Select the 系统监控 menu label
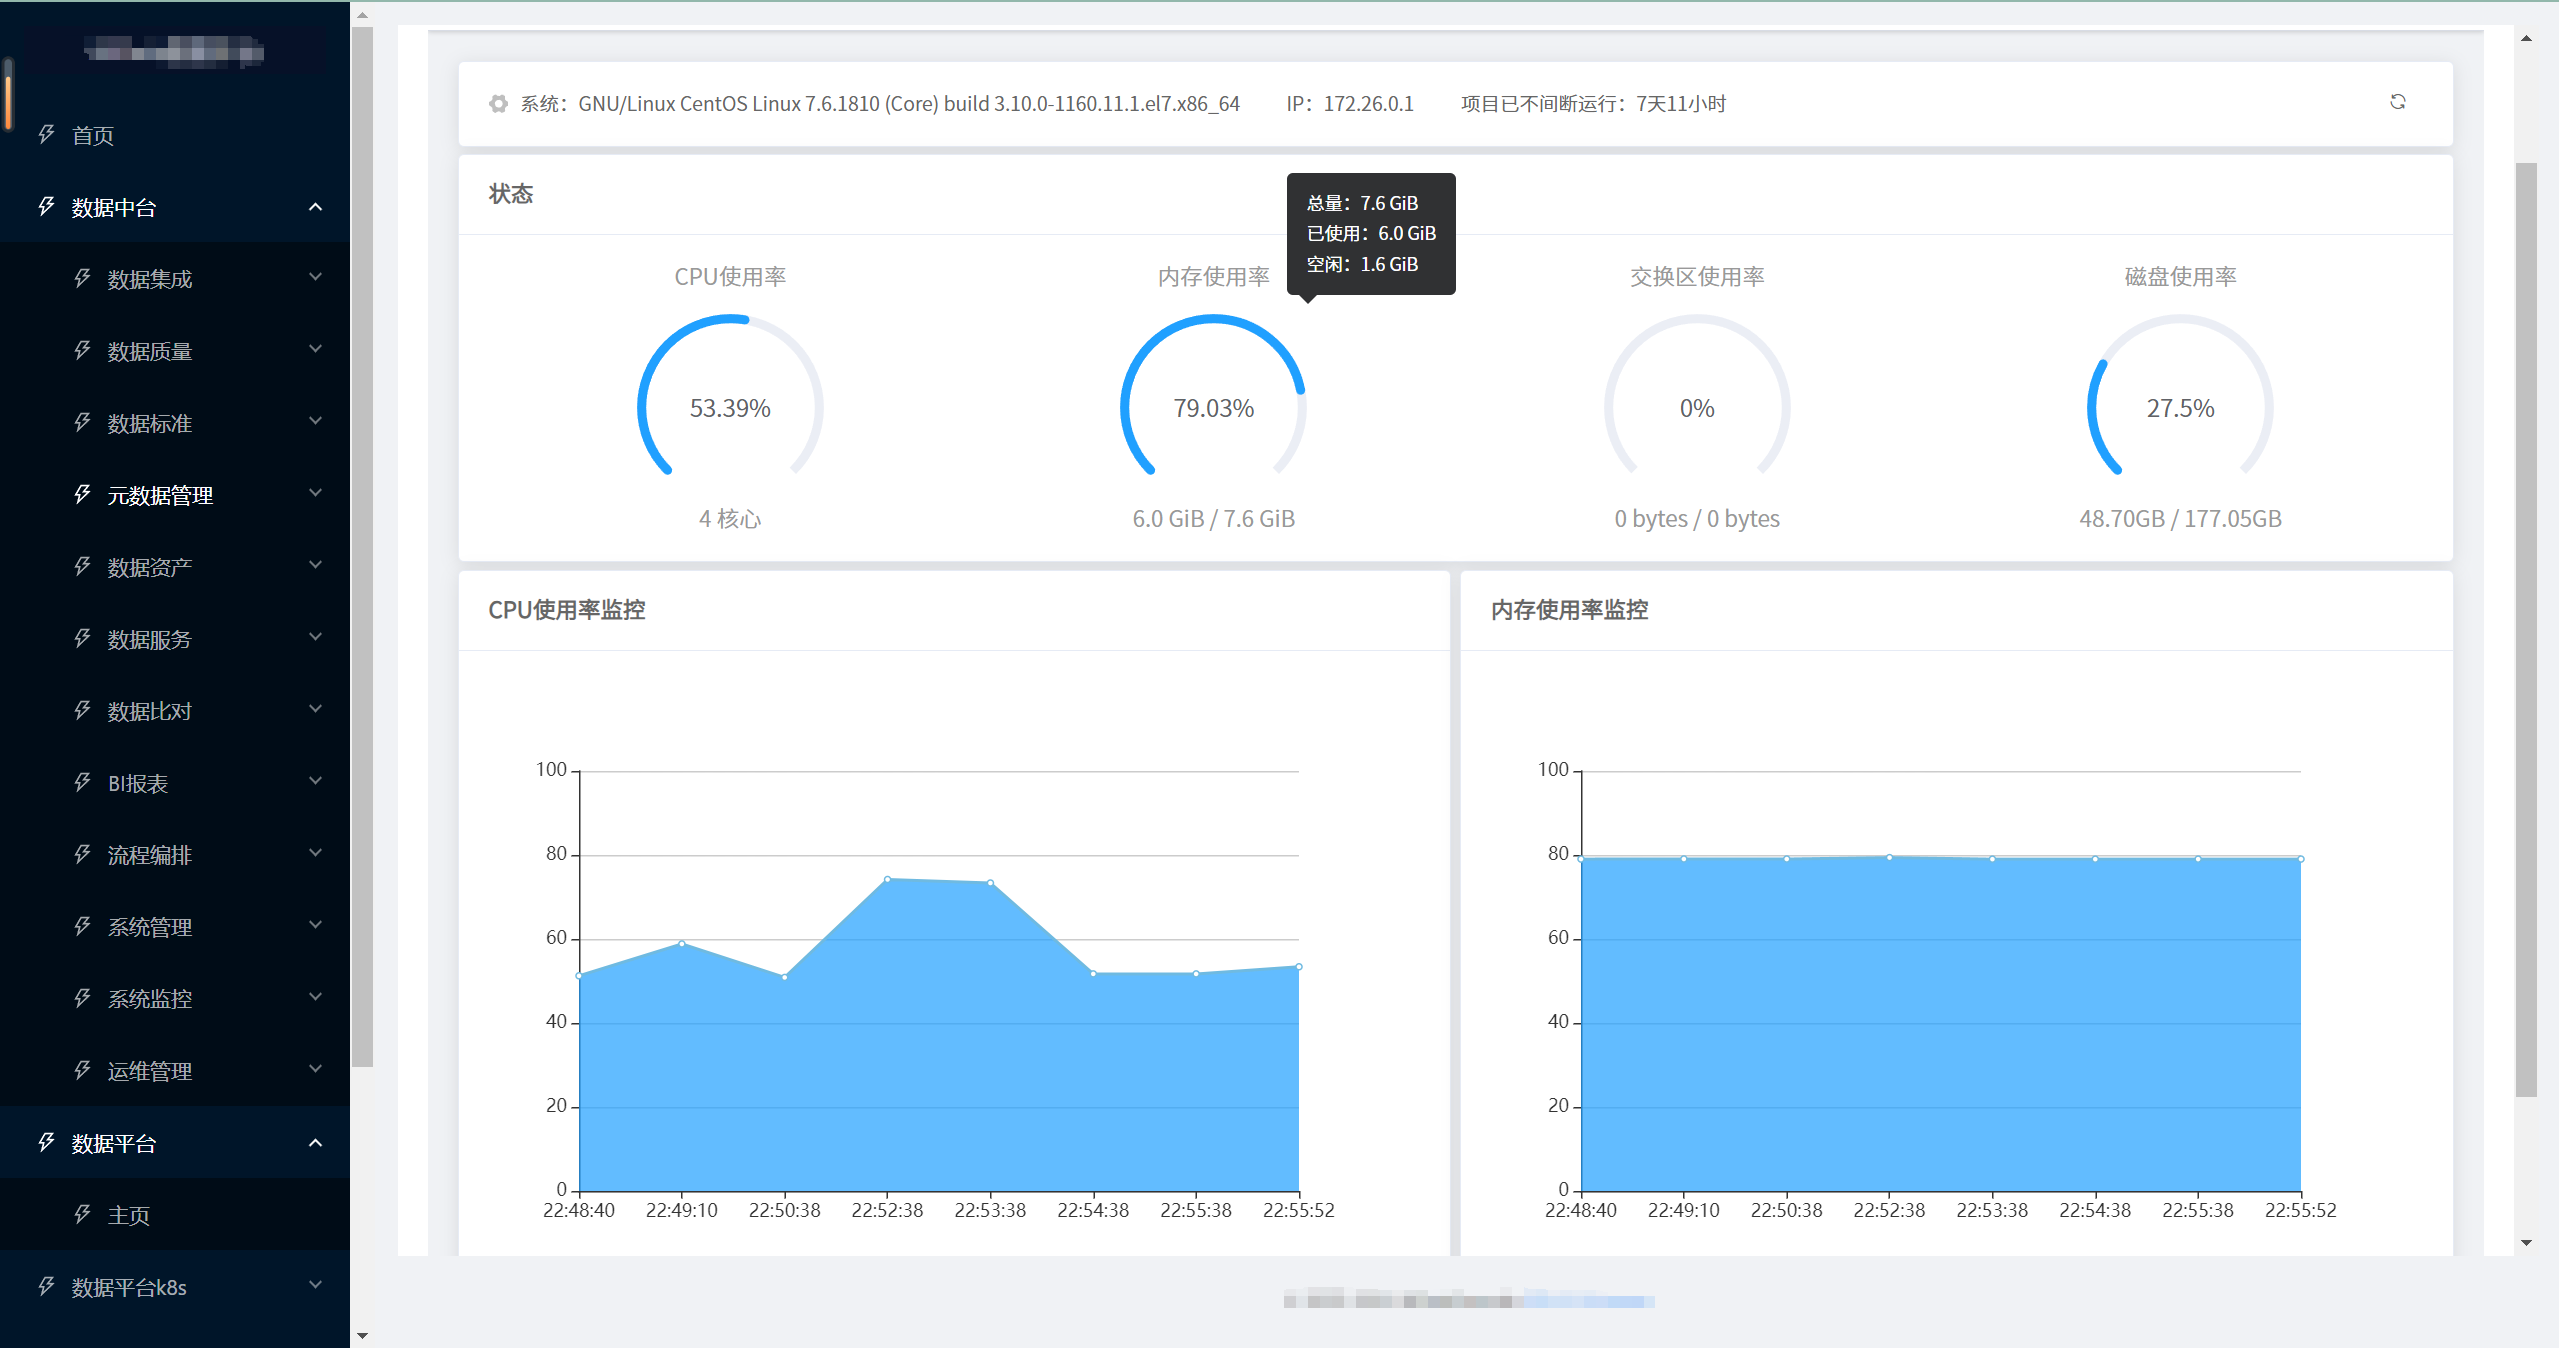Image resolution: width=2559 pixels, height=1348 pixels. [150, 999]
